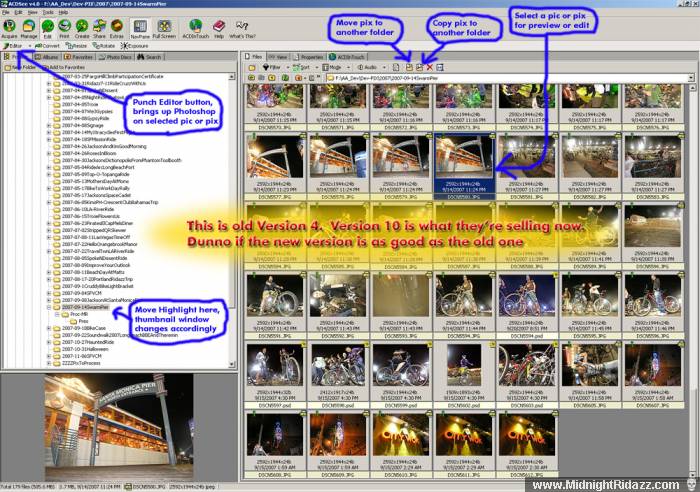This screenshot has width=700, height=492.
Task: Click the Mode view icon
Action: [325, 67]
